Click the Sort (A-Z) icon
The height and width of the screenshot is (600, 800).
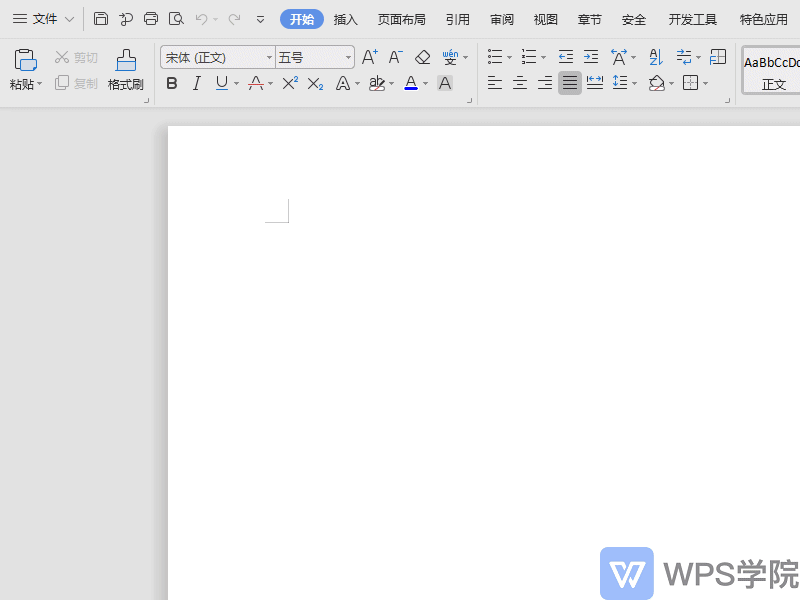656,57
